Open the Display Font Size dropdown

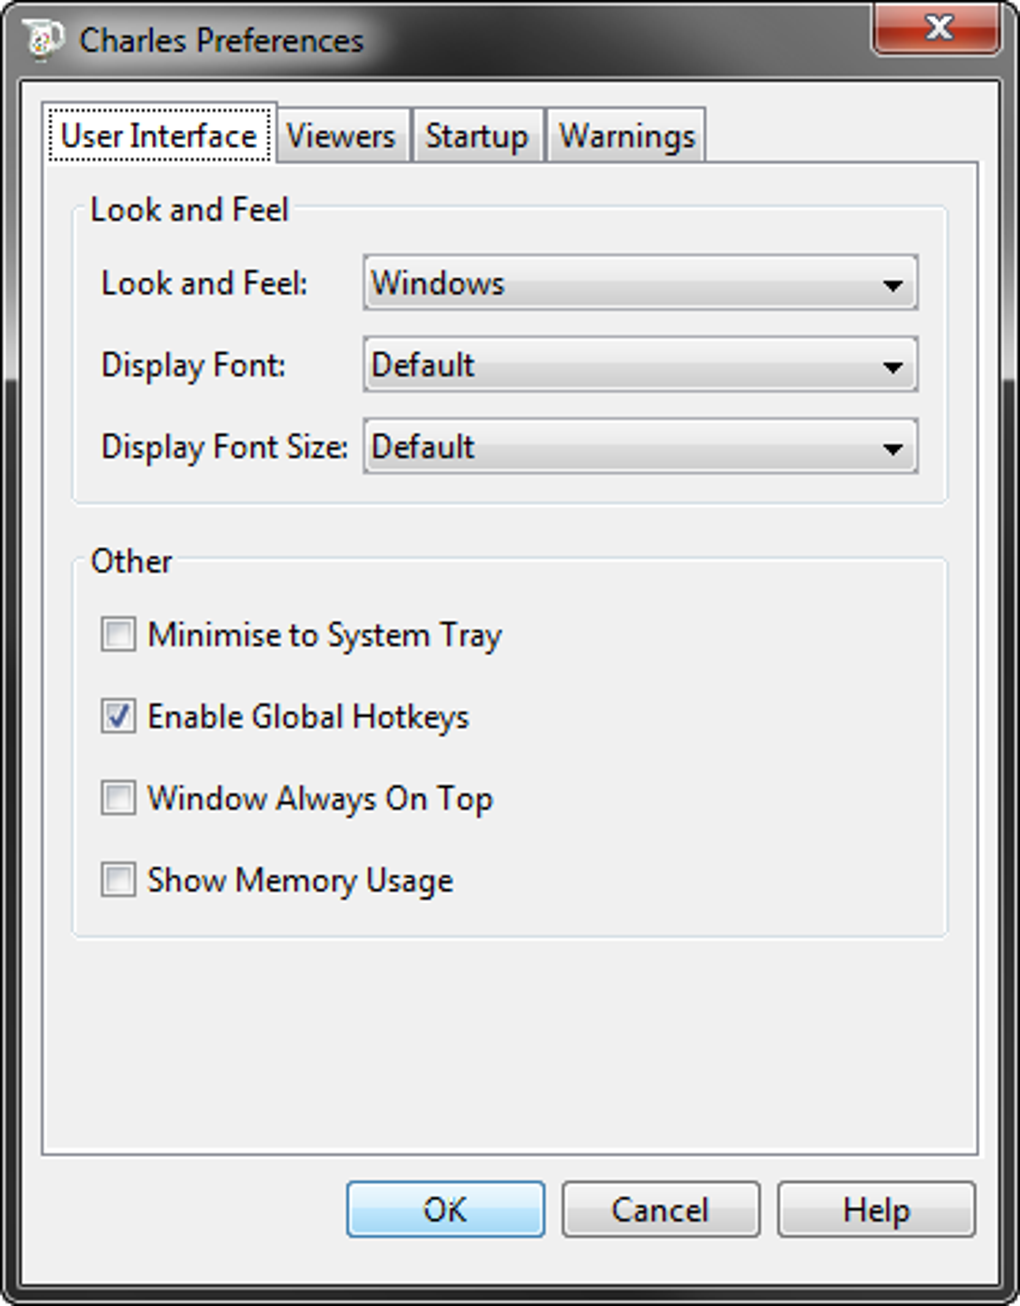[x=640, y=447]
